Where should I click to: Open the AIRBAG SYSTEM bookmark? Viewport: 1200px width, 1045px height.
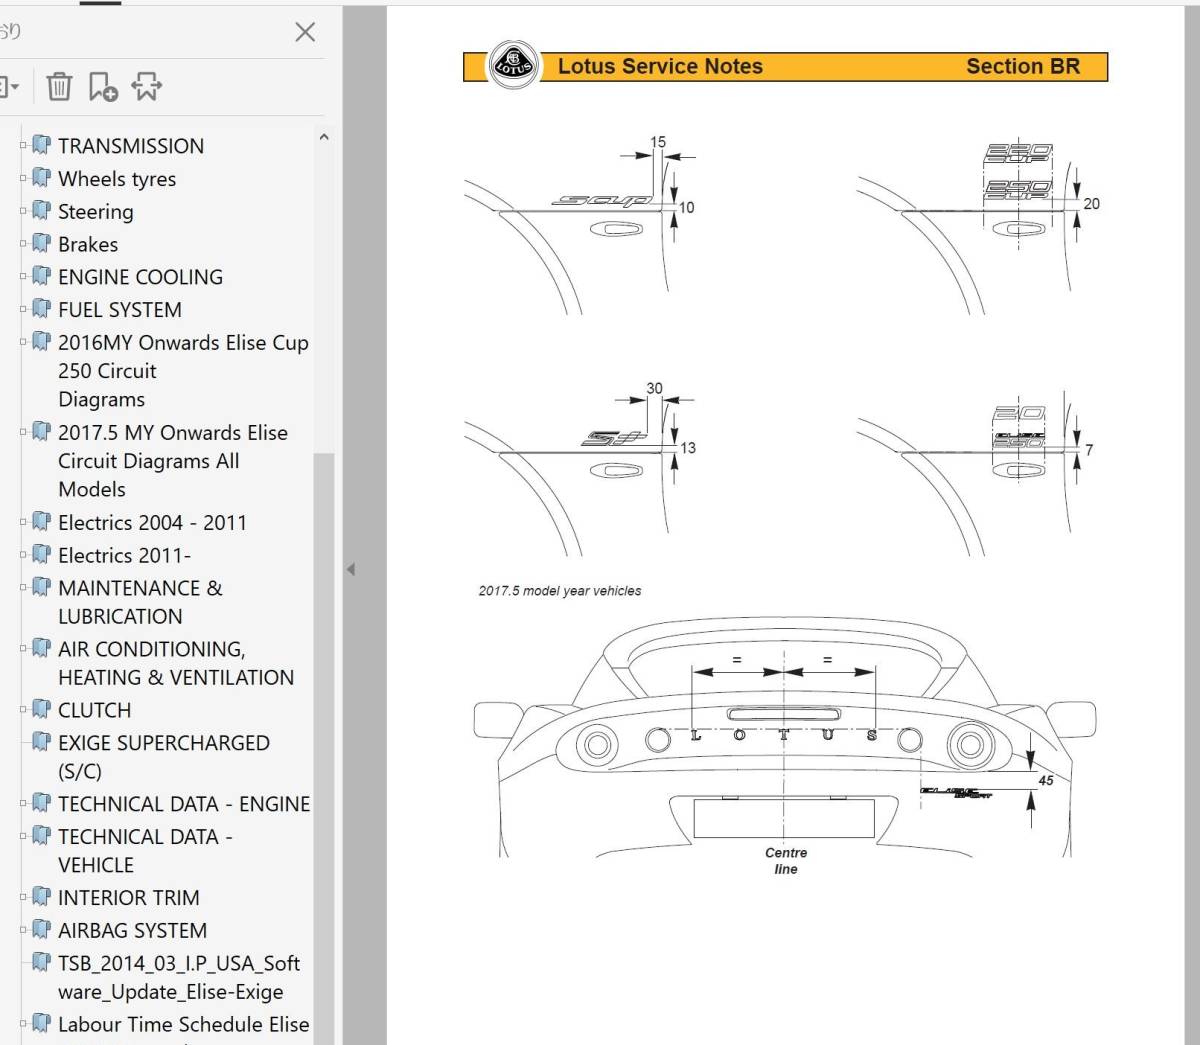[132, 931]
